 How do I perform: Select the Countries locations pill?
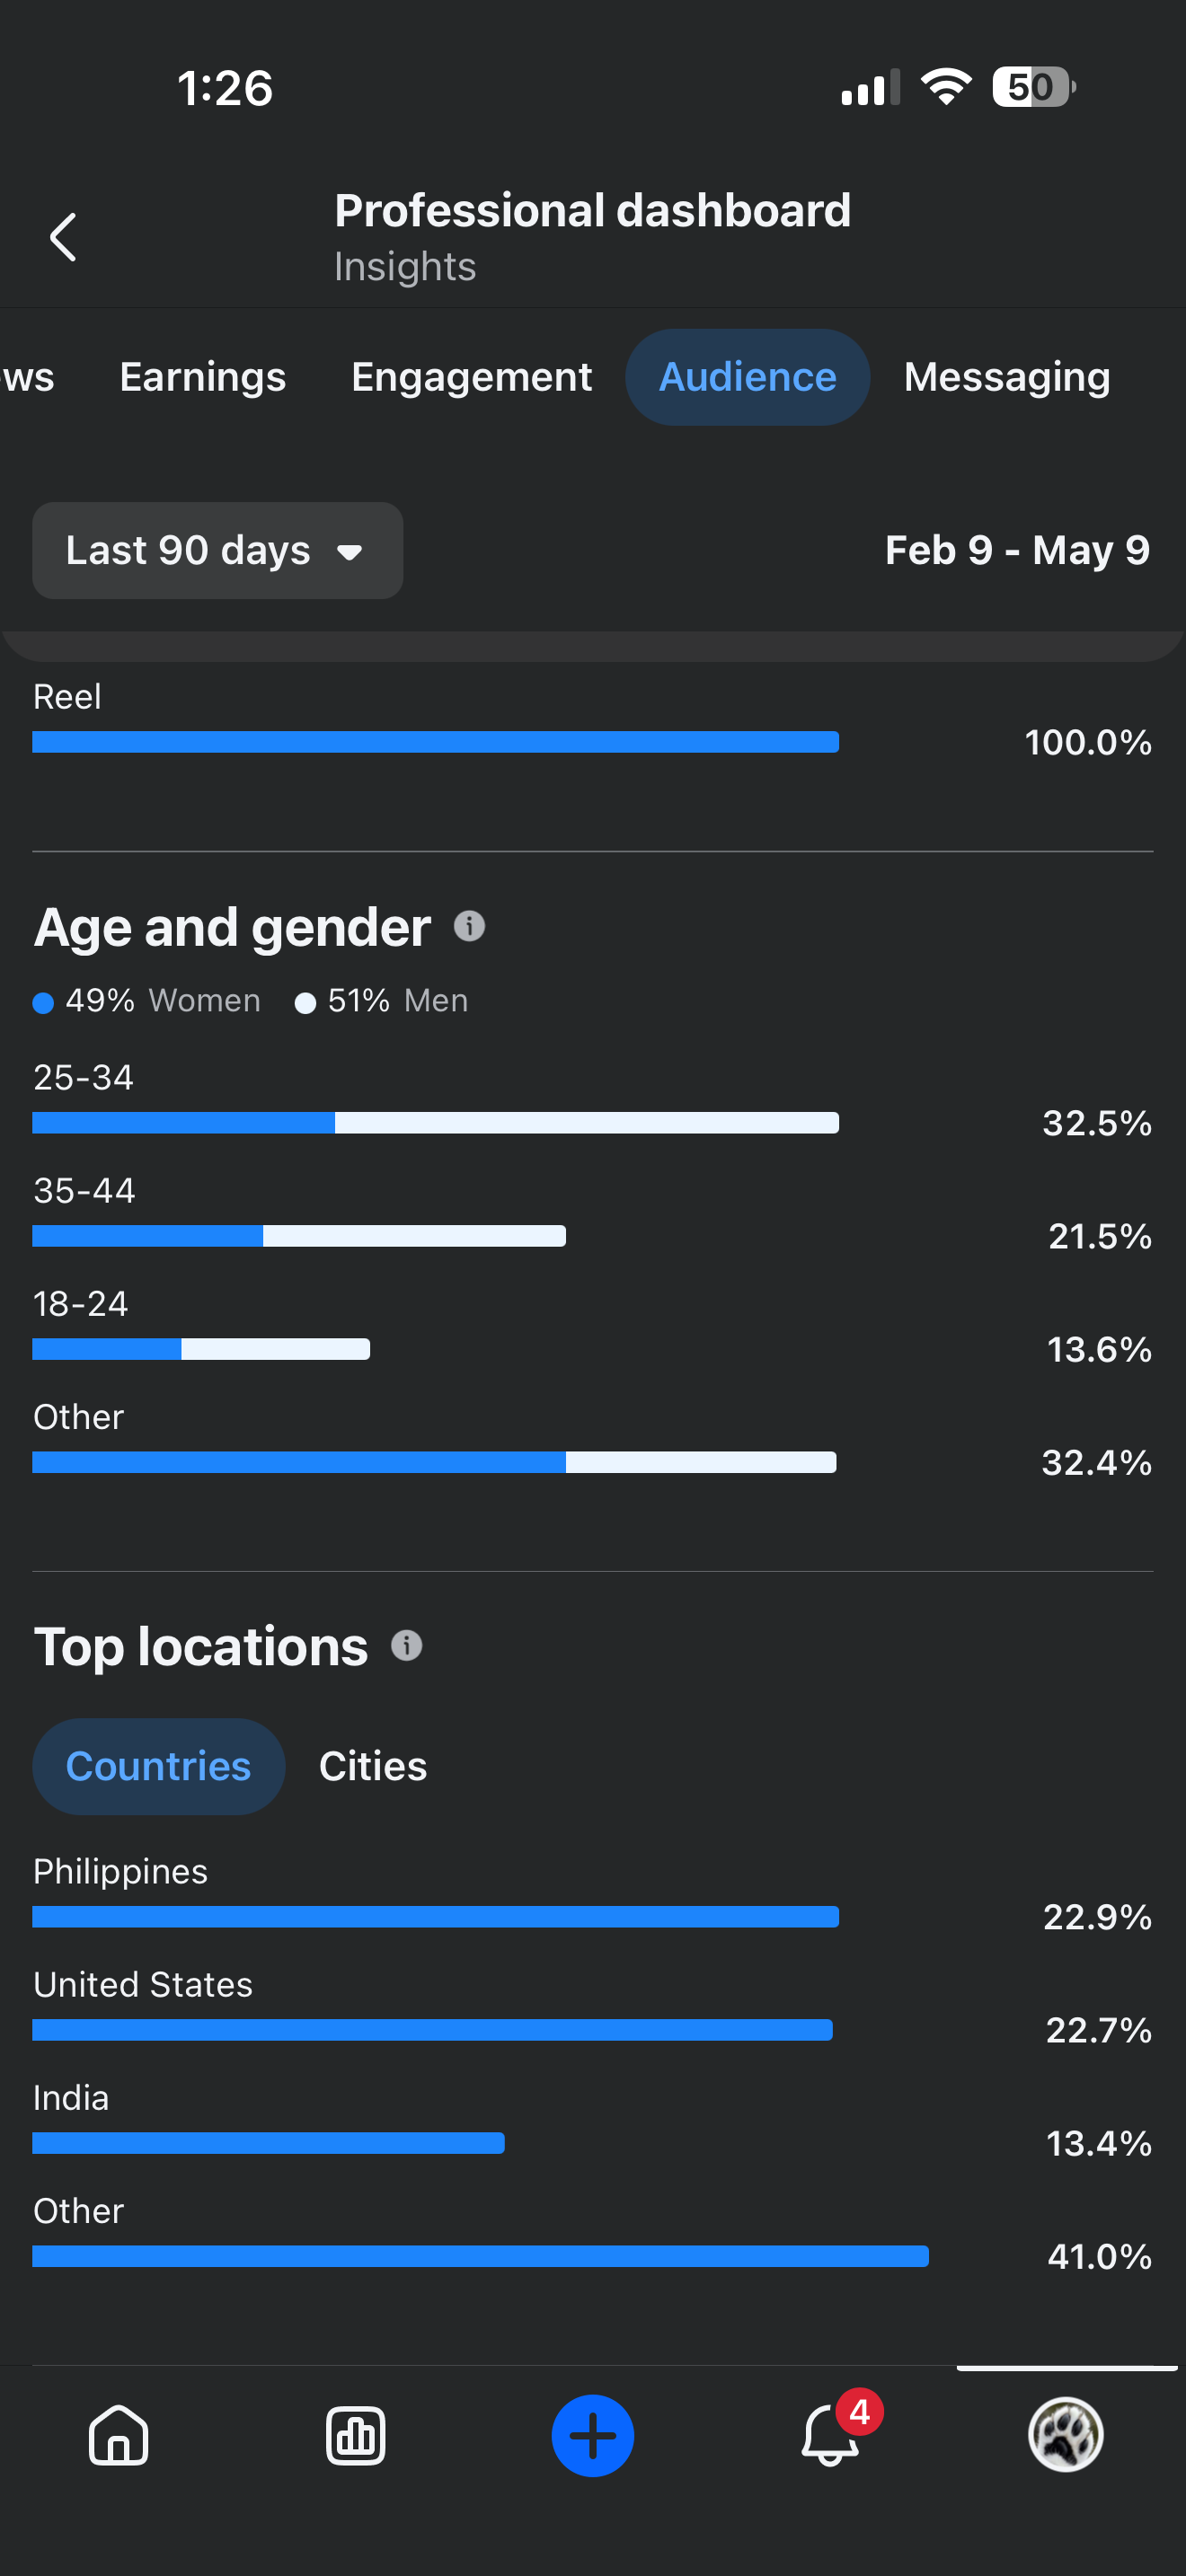pos(158,1766)
